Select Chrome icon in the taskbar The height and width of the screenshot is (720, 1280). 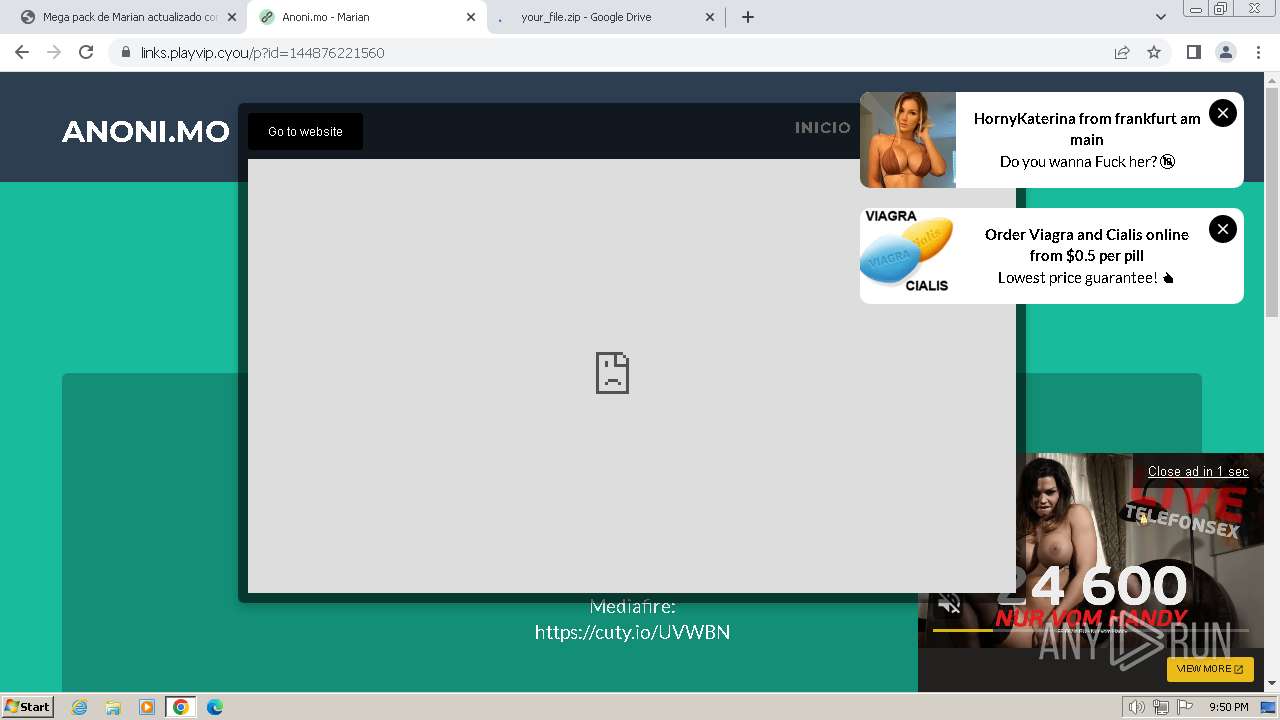tap(181, 707)
